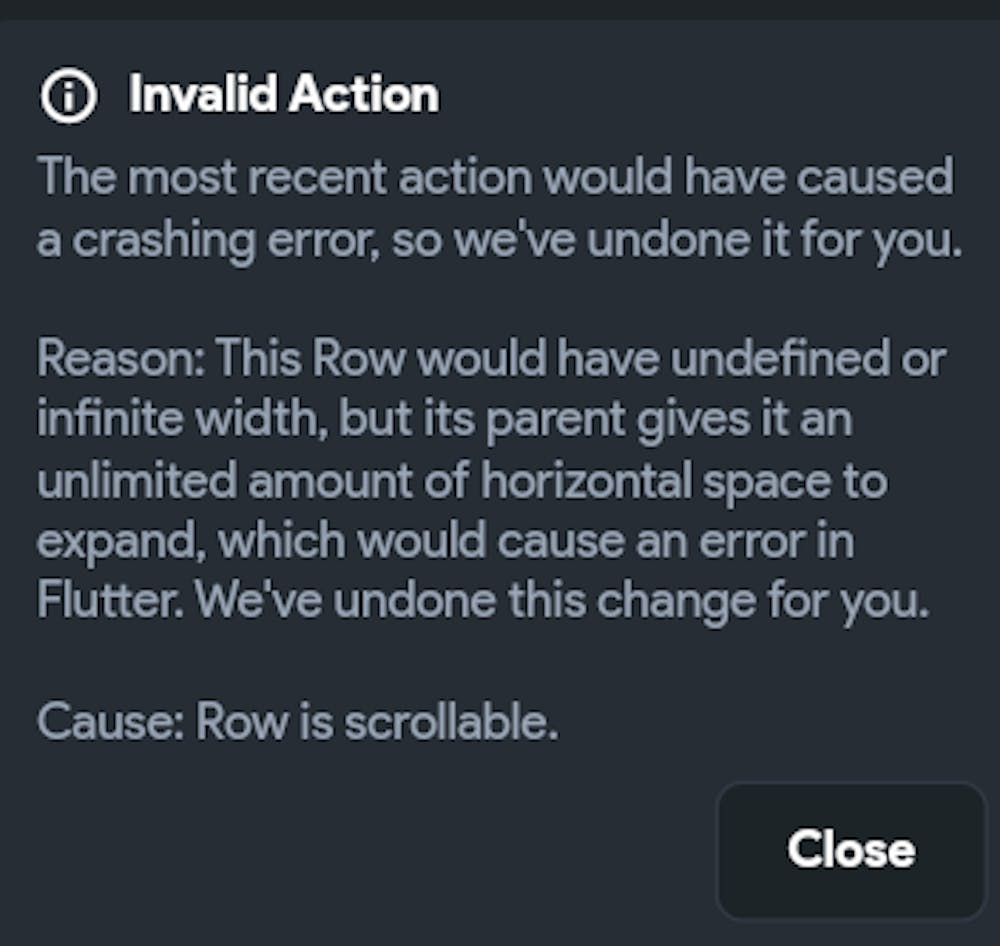The height and width of the screenshot is (946, 1000).
Task: Click the word "Reason:" in message
Action: (x=120, y=358)
